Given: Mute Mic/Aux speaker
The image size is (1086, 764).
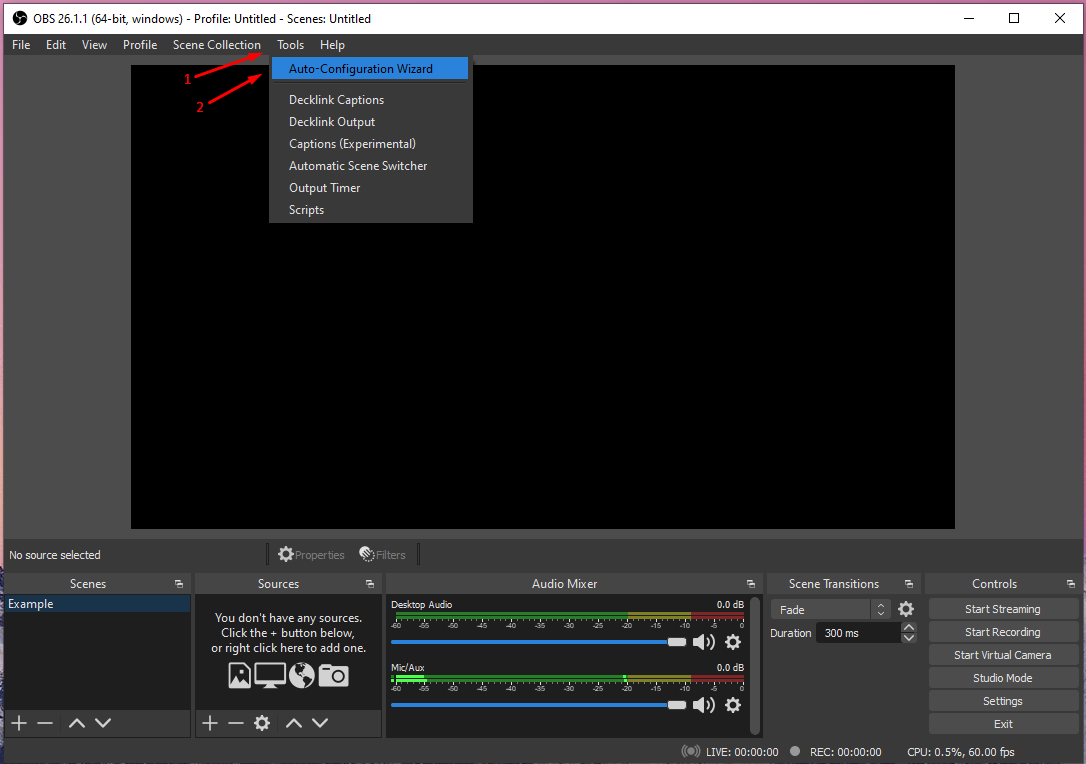Looking at the screenshot, I should point(704,705).
